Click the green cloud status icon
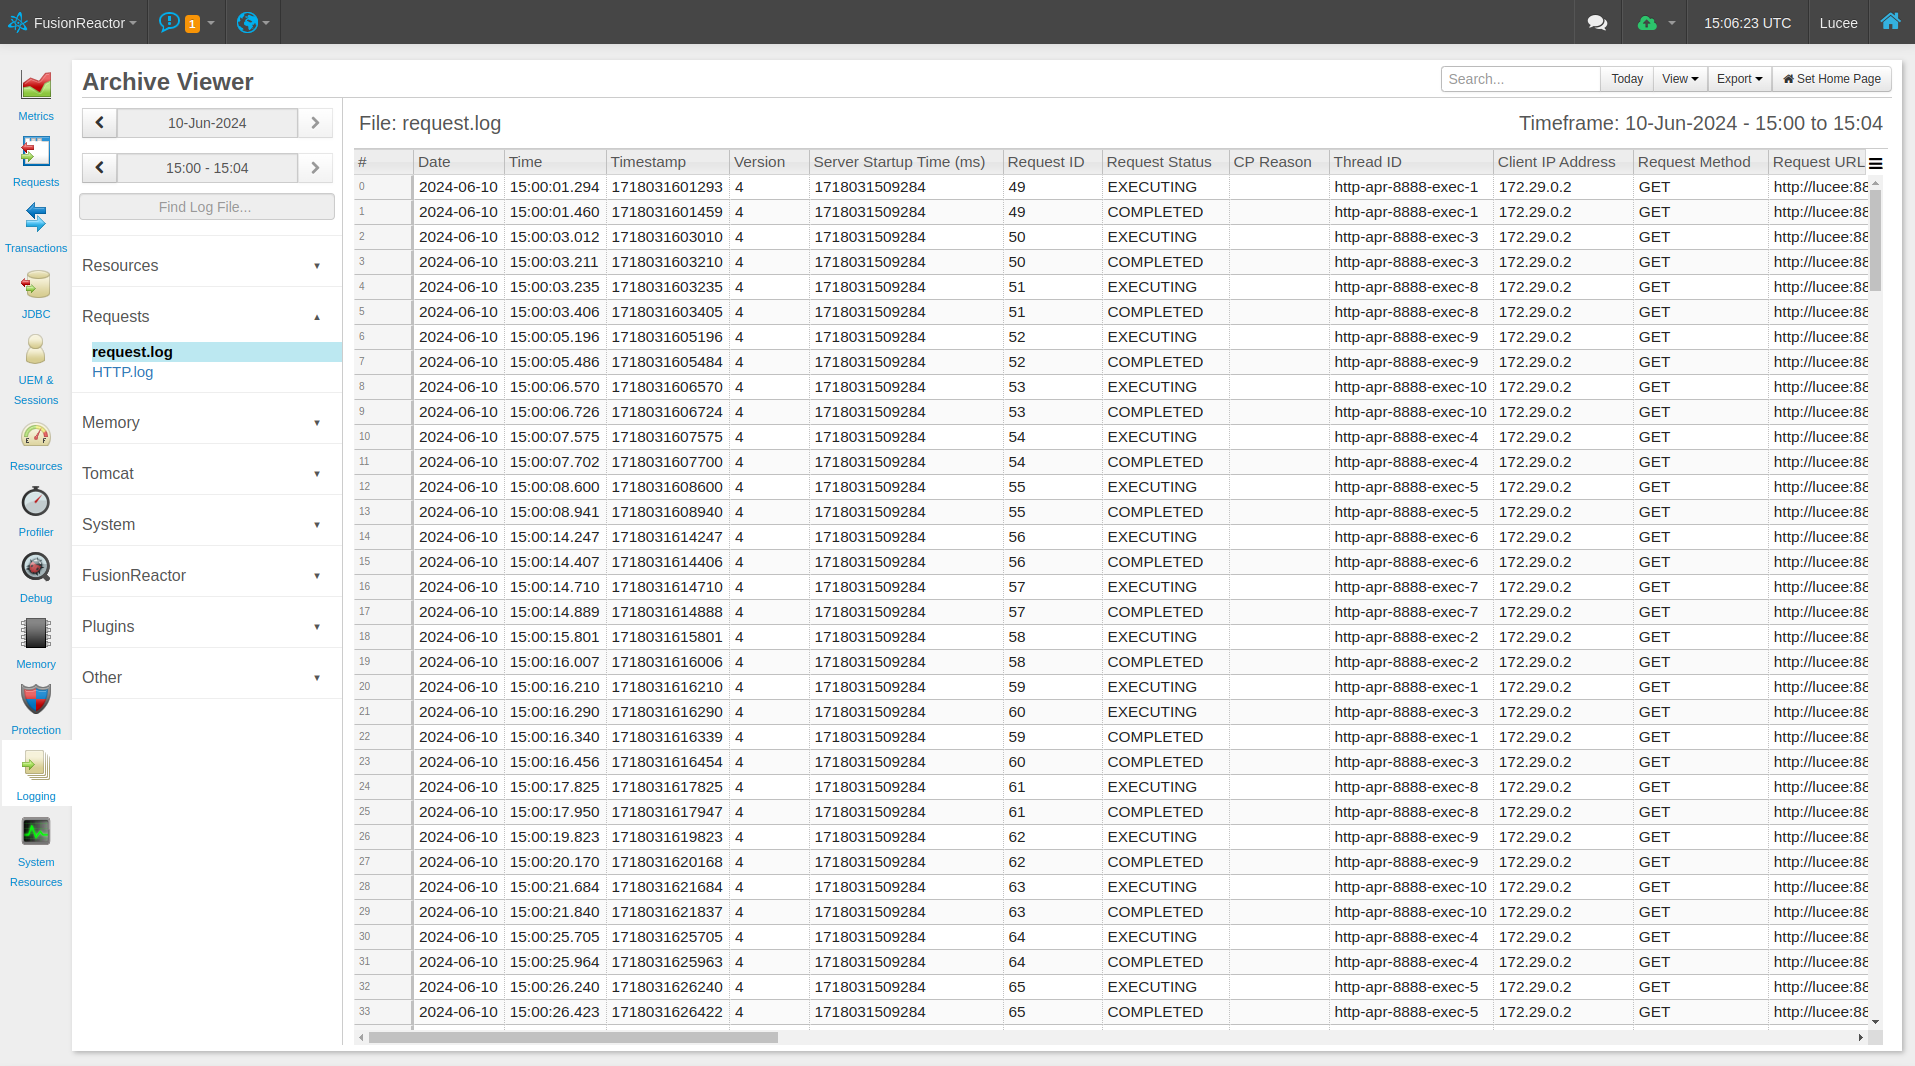The image size is (1915, 1066). coord(1647,22)
